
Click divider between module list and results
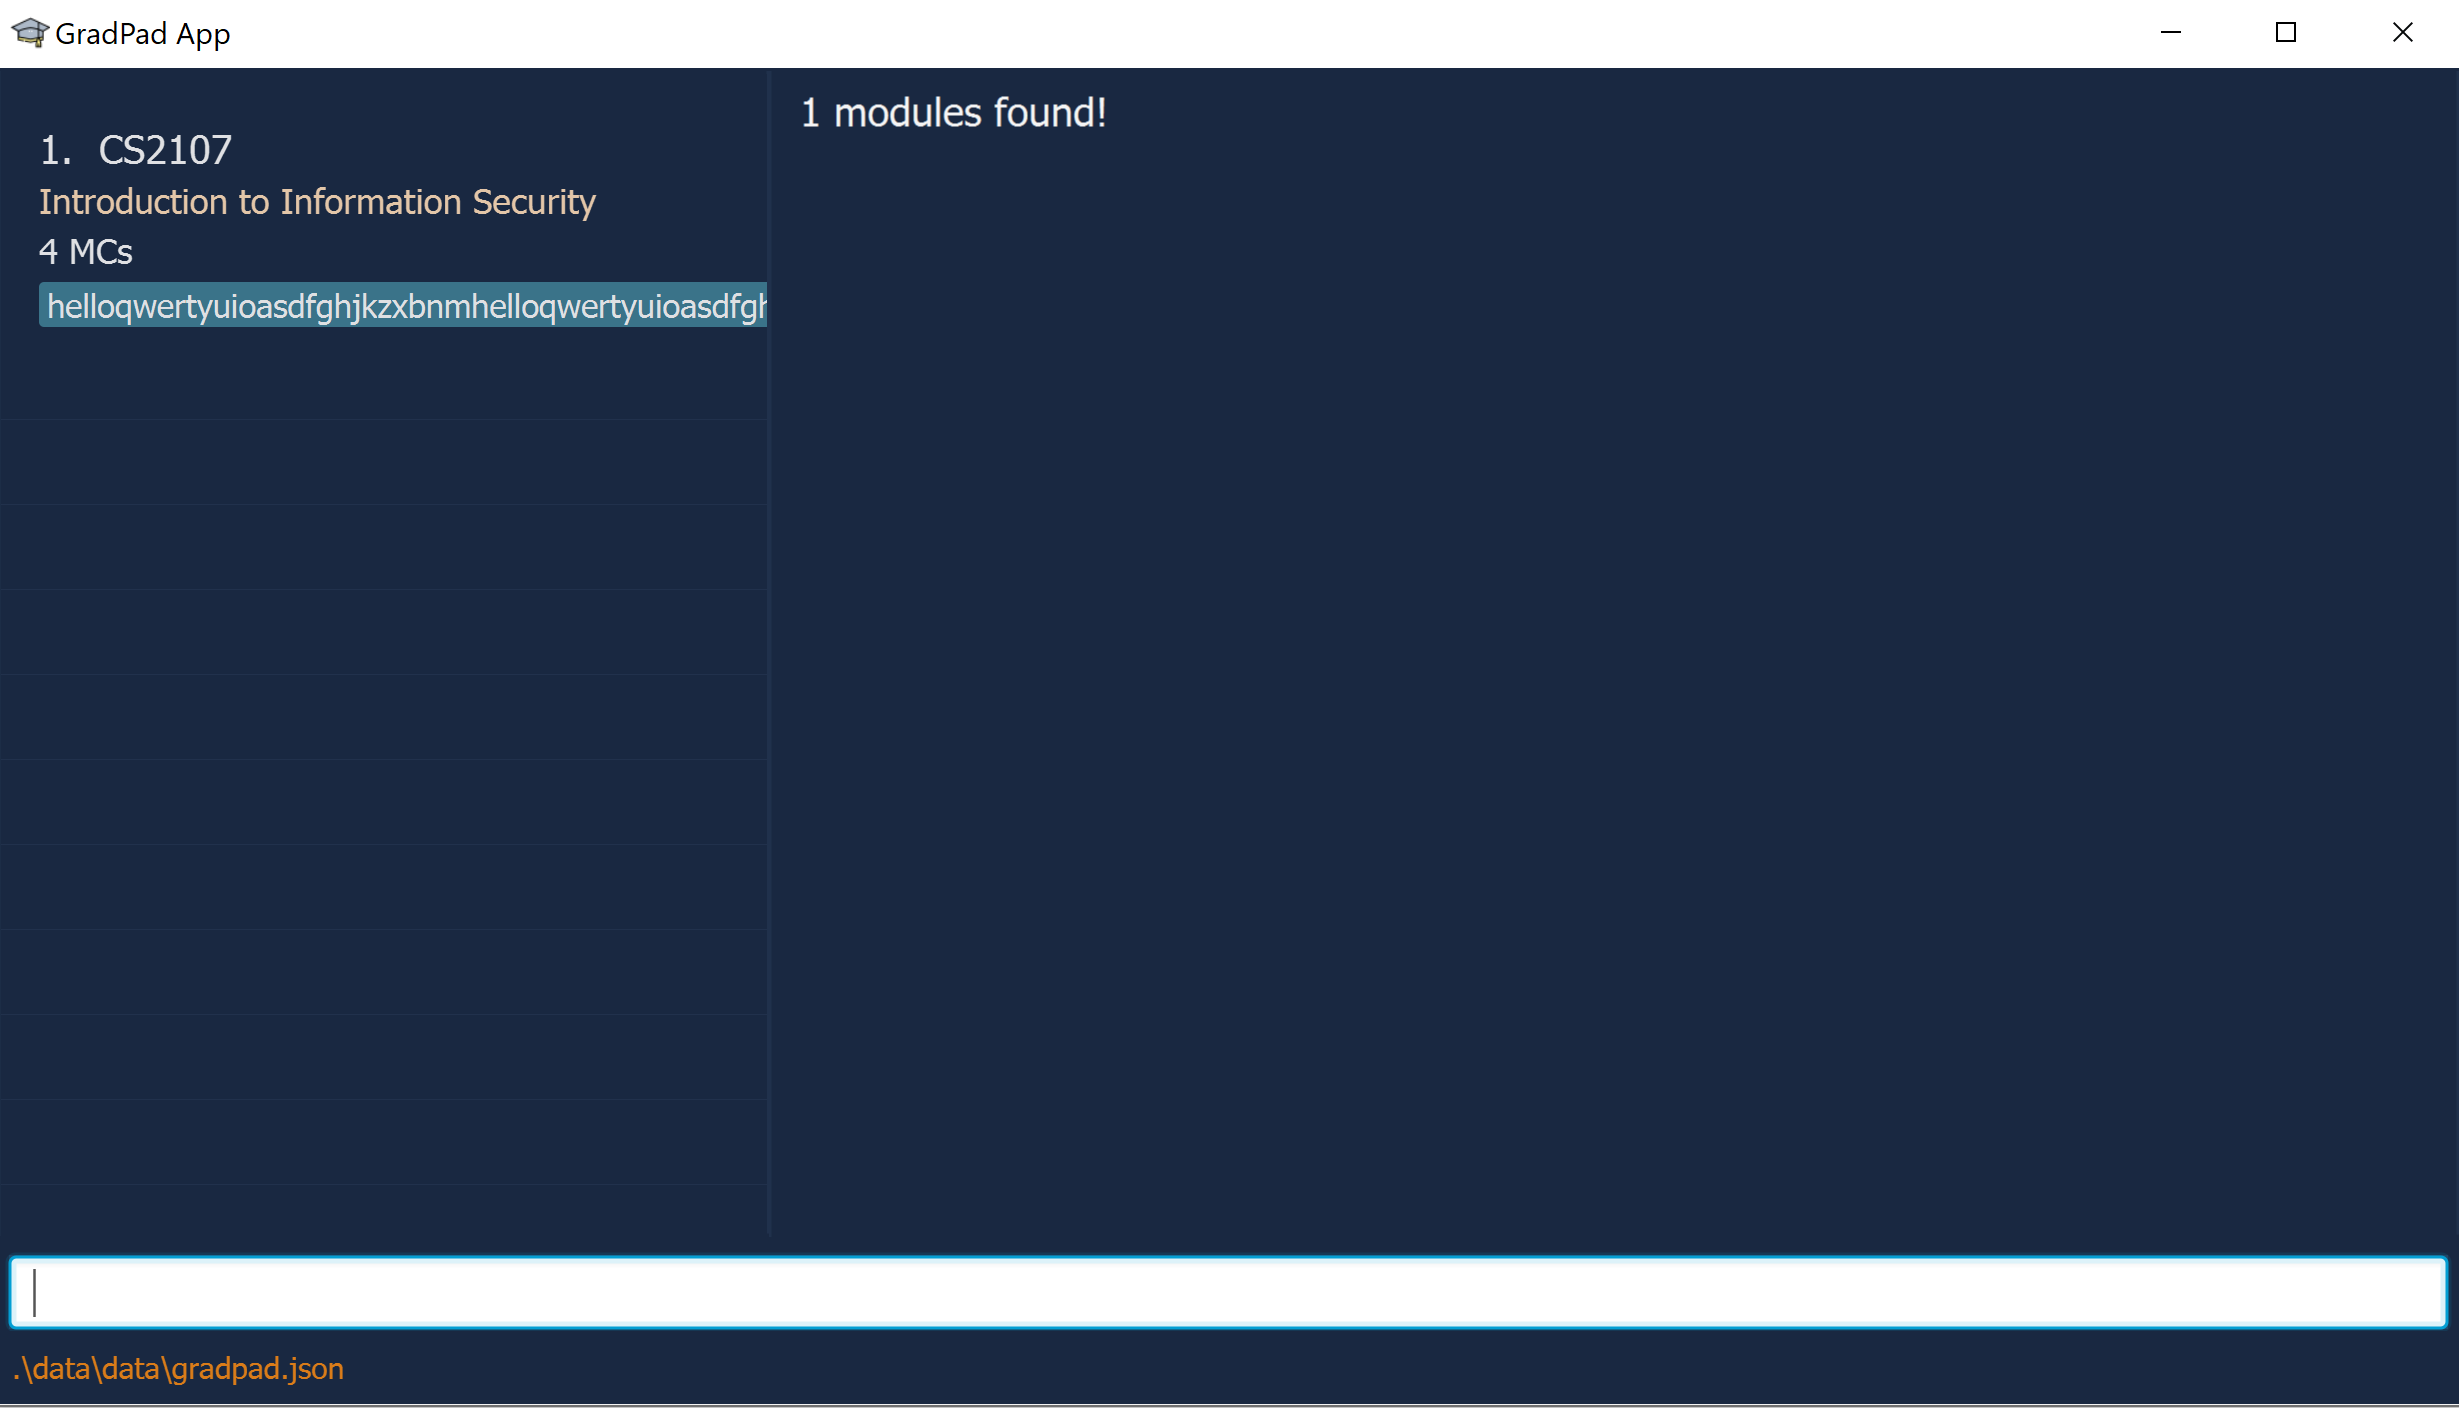(769, 650)
